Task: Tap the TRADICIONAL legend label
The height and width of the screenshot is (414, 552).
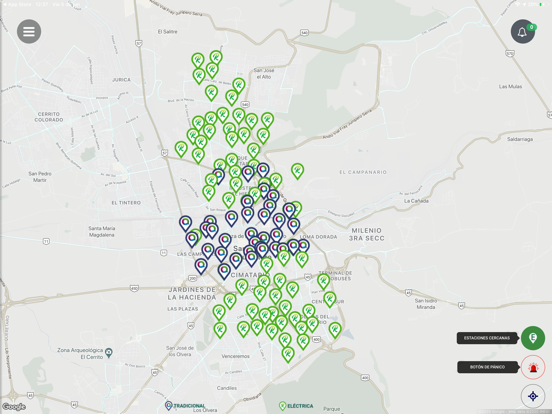Action: coord(189,406)
